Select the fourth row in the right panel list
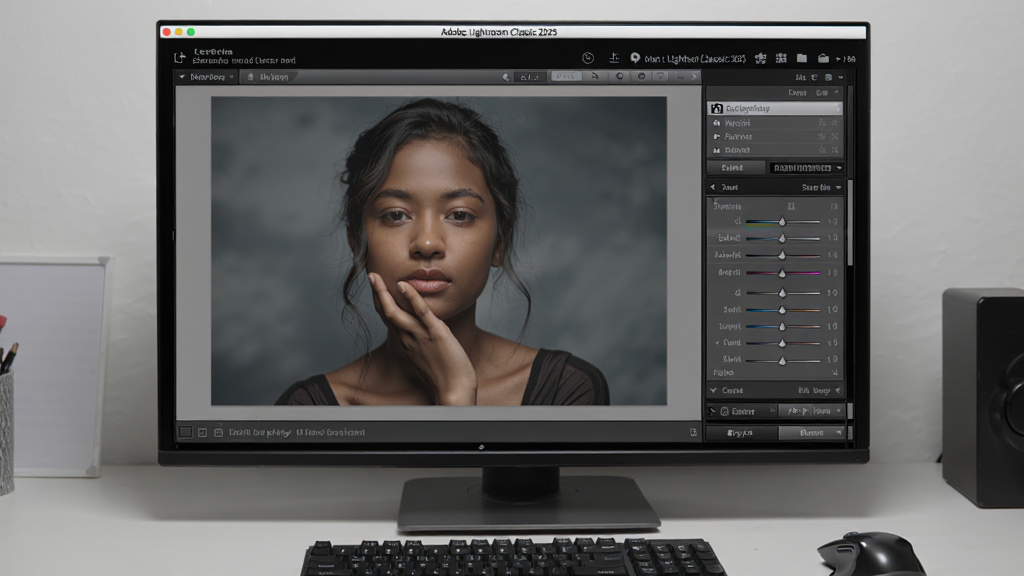This screenshot has height=576, width=1024. pos(775,150)
